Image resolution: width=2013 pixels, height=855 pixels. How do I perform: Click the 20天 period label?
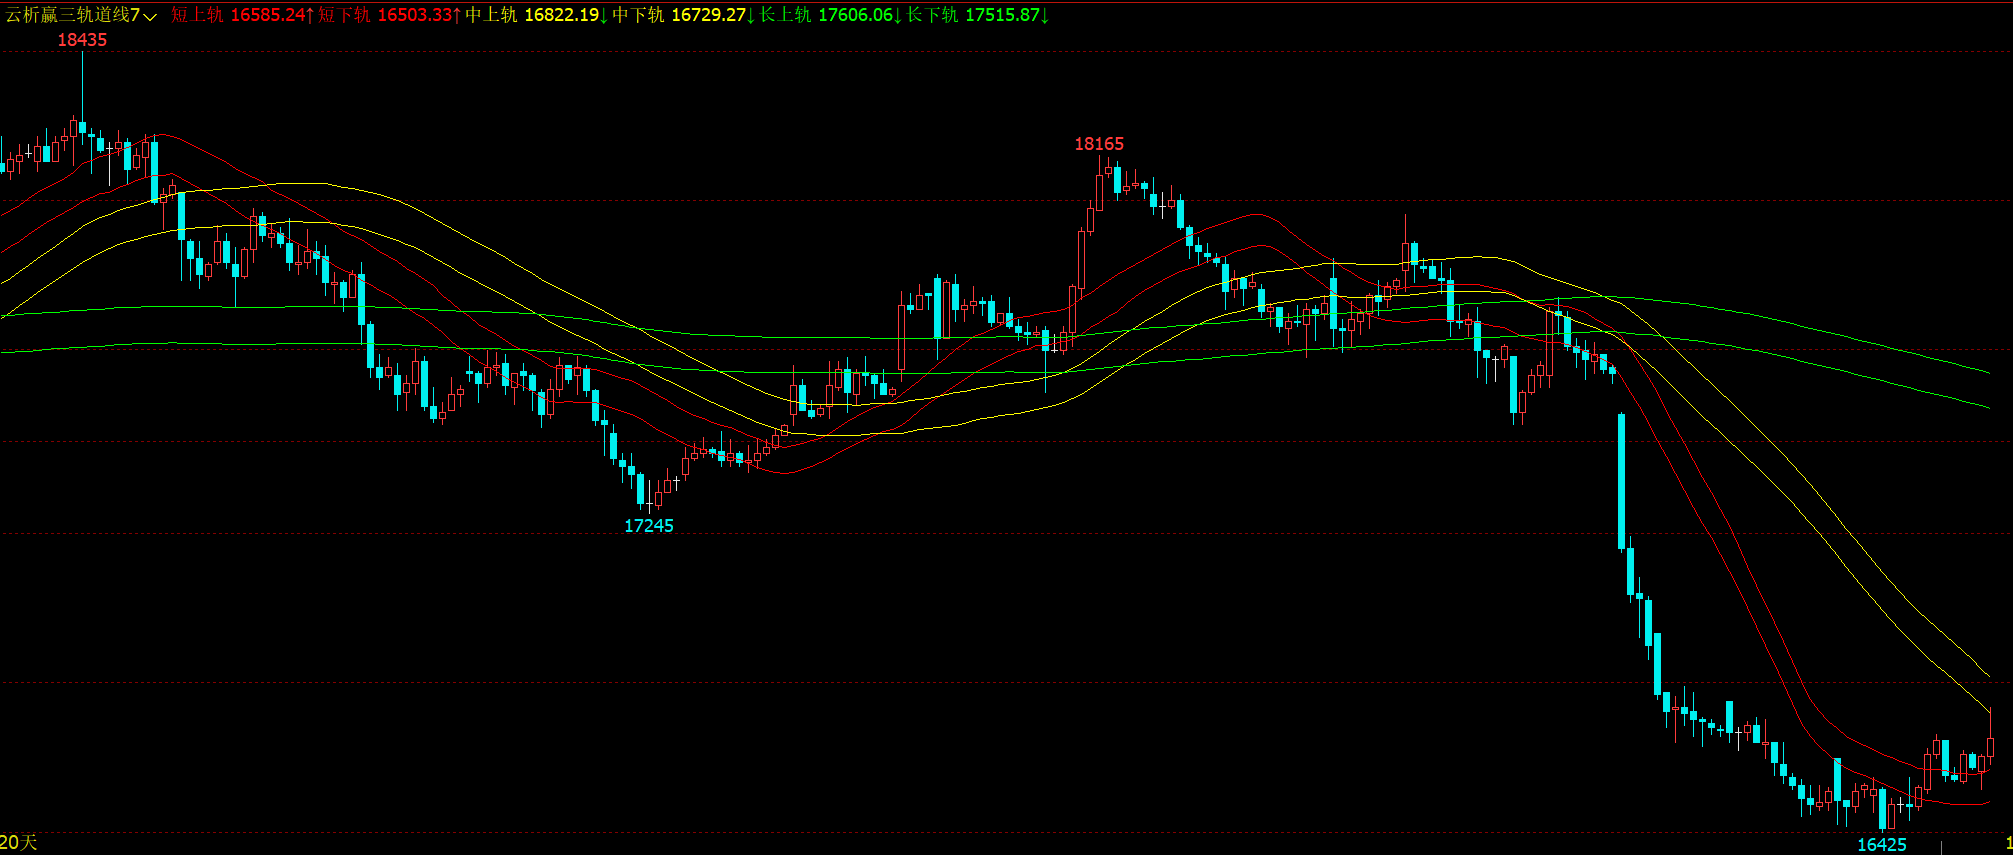point(19,843)
